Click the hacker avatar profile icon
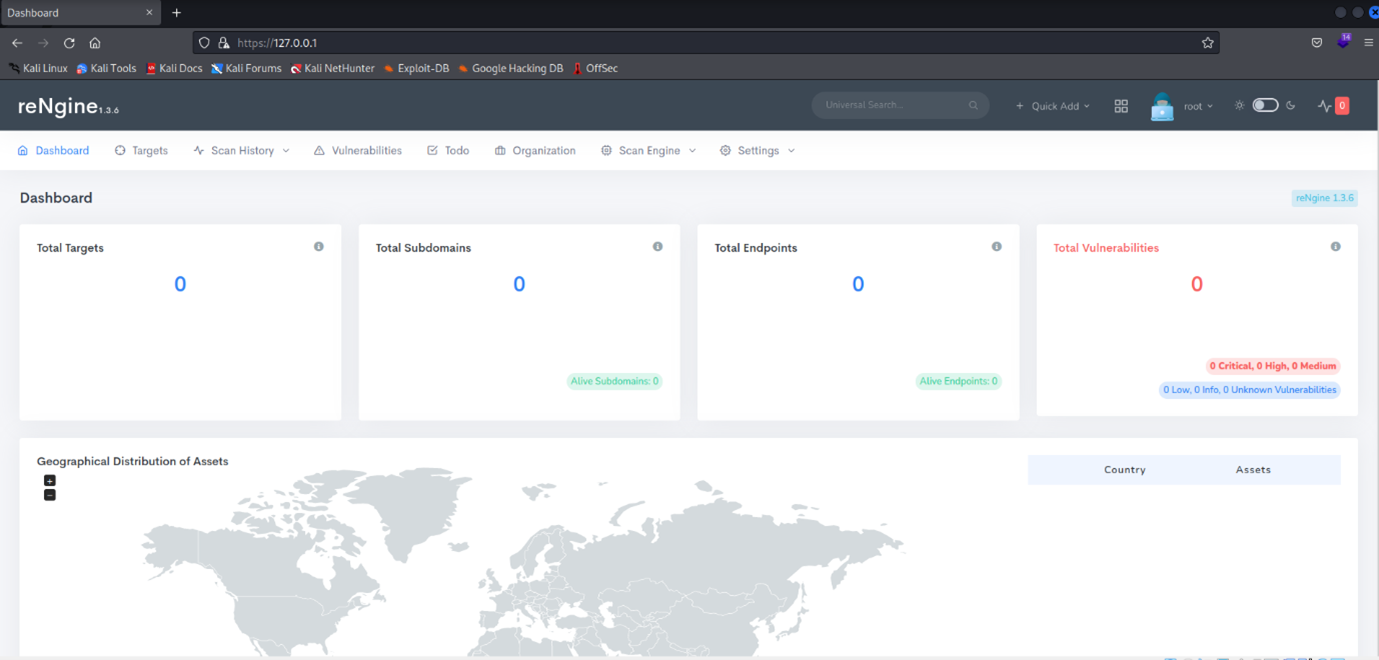 pyautogui.click(x=1161, y=105)
